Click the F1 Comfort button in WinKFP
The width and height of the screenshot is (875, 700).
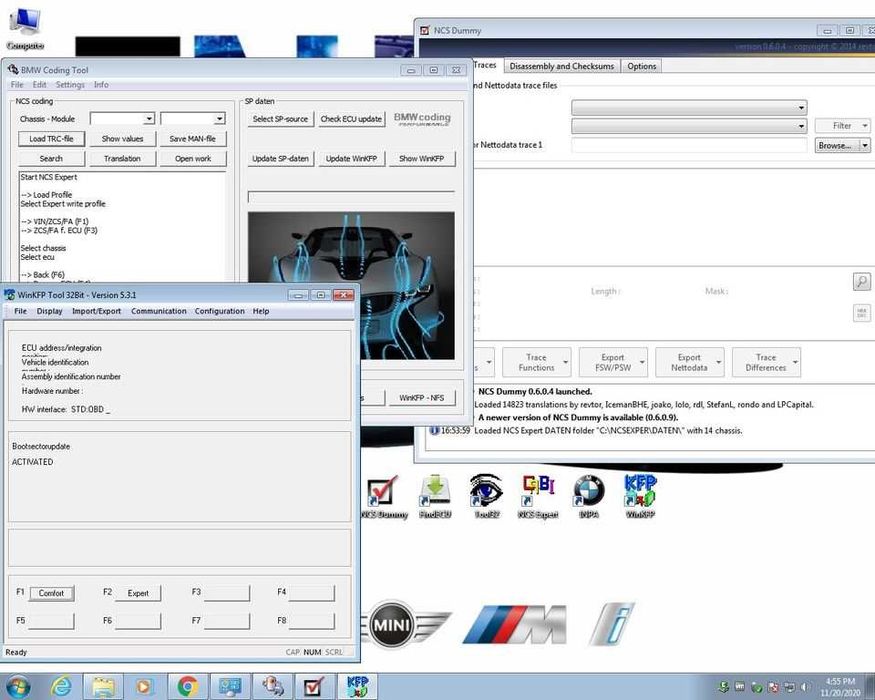pos(51,593)
